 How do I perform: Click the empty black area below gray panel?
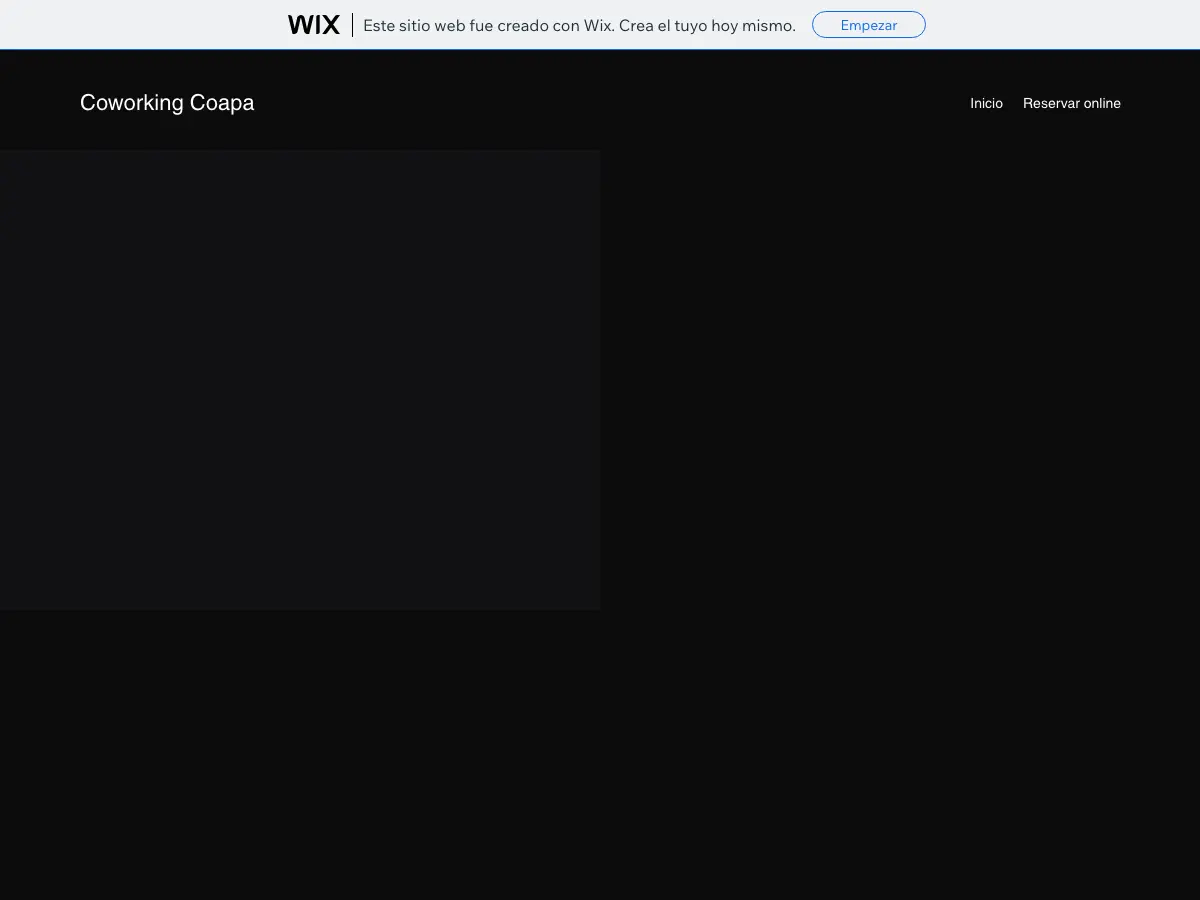point(600,755)
